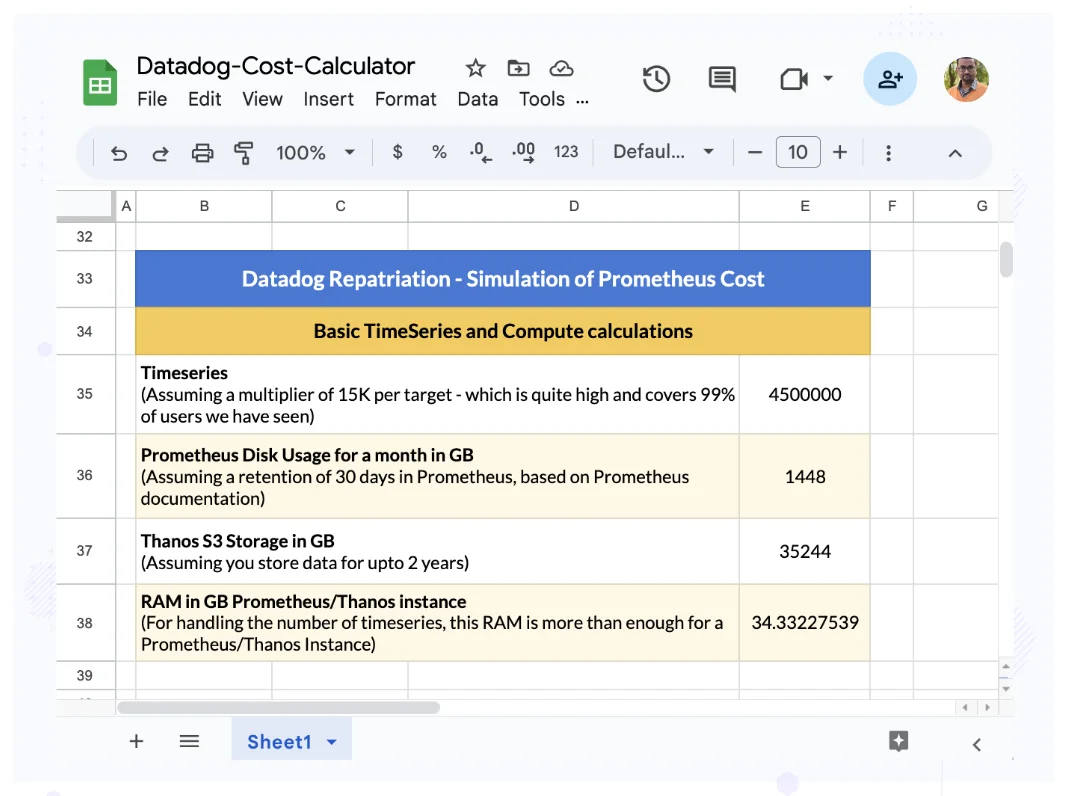Open the Insert menu

pos(328,99)
